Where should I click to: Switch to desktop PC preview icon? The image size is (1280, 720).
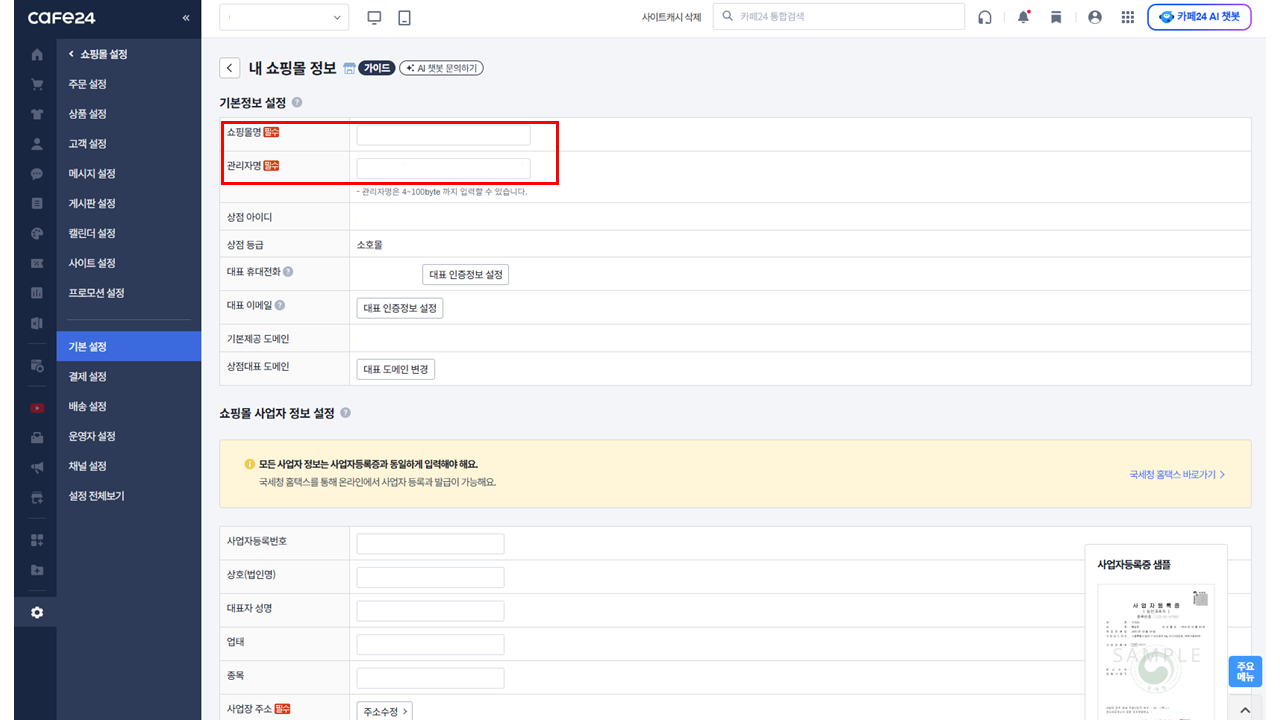pos(375,17)
